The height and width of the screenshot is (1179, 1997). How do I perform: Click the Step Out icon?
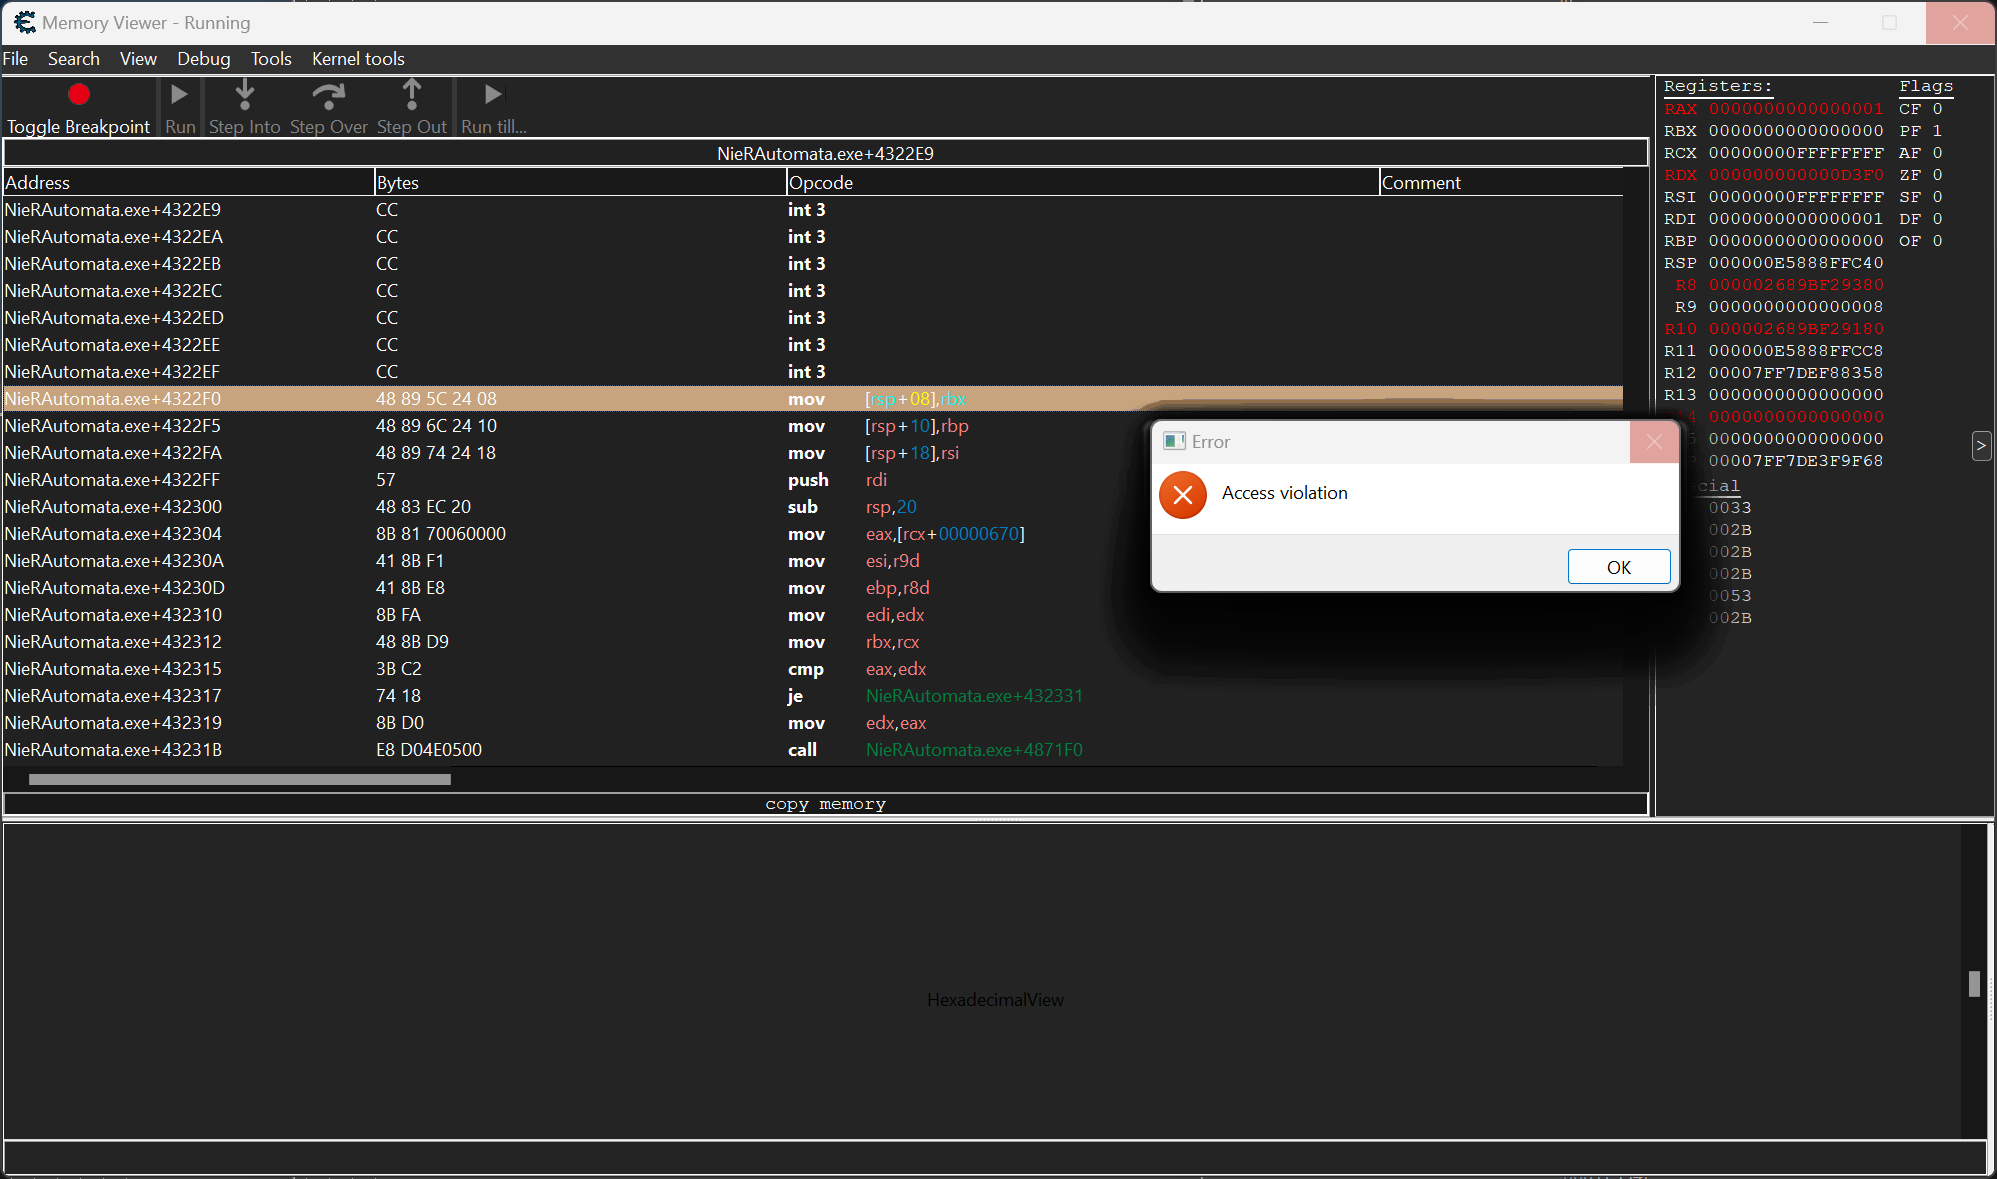412,94
